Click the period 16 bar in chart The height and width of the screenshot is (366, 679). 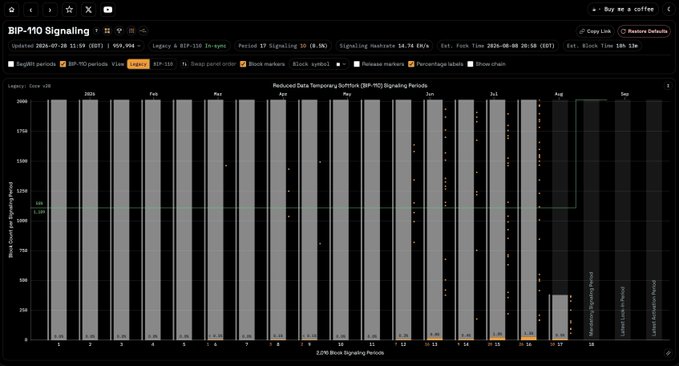[x=528, y=220]
